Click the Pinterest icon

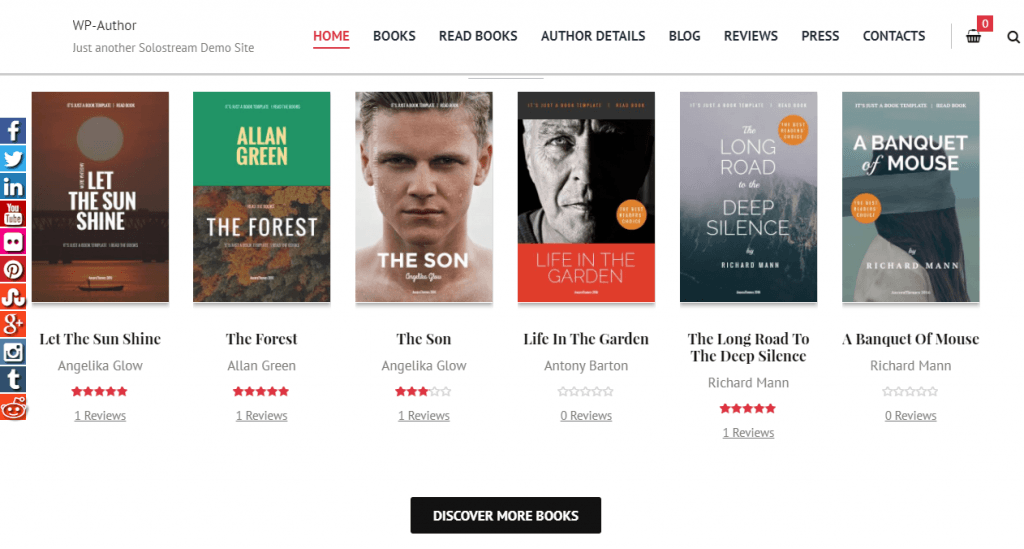[12, 269]
